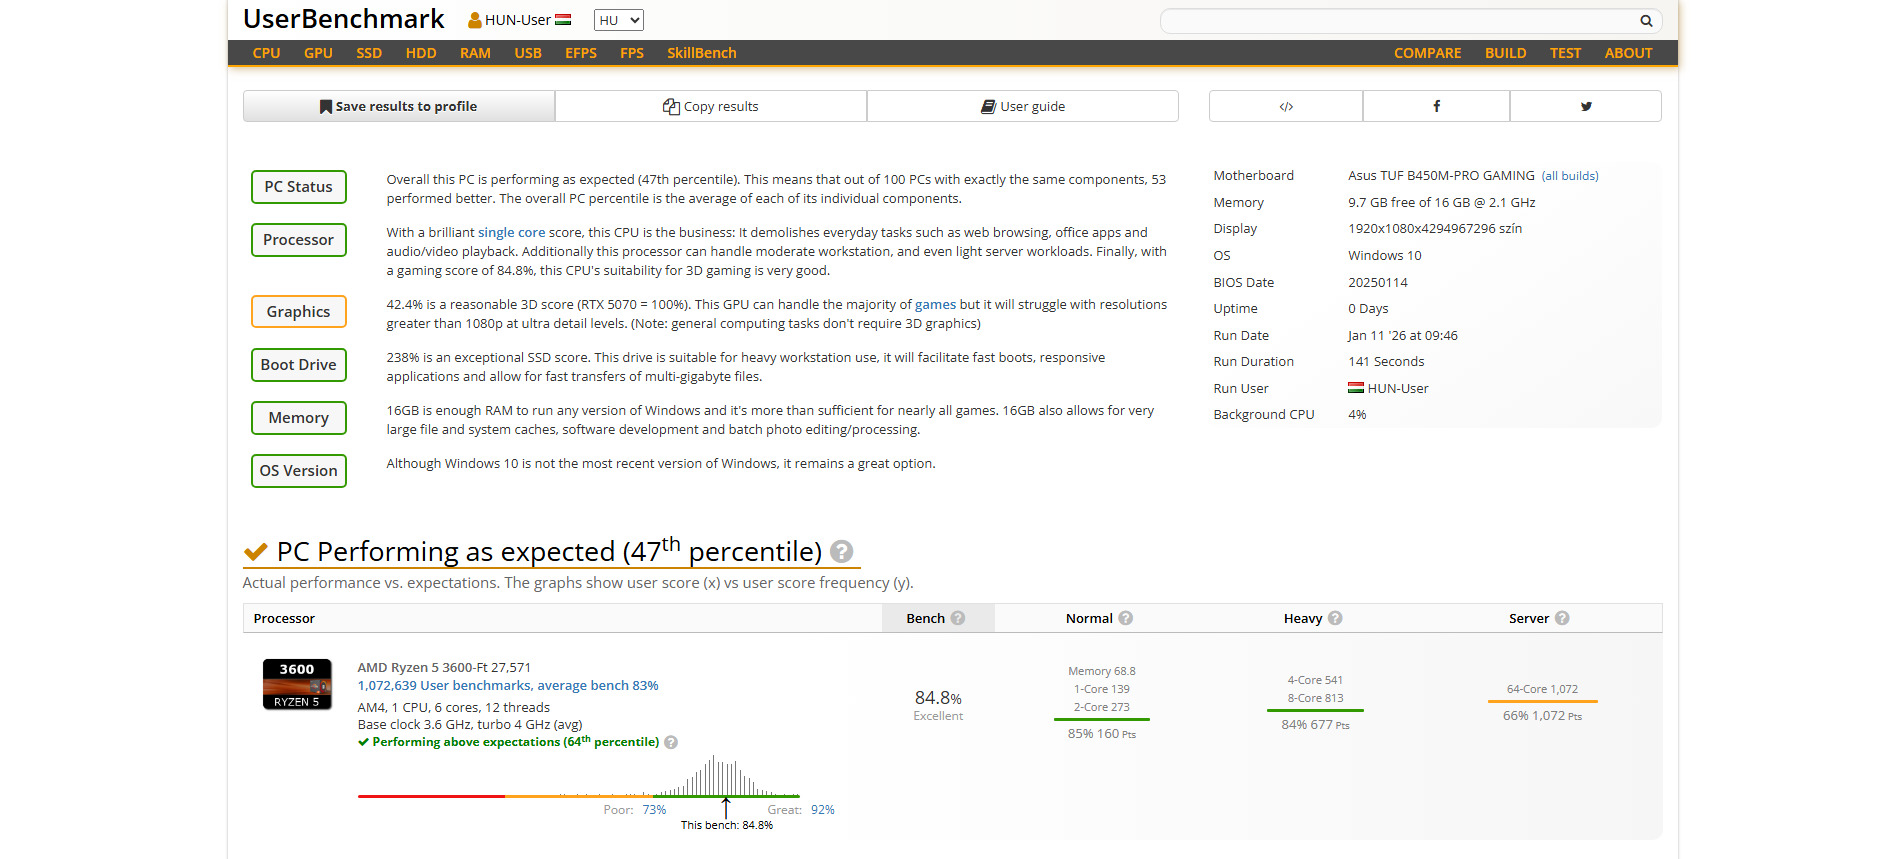Click the Graphics section button
Image resolution: width=1899 pixels, height=859 pixels.
[299, 312]
